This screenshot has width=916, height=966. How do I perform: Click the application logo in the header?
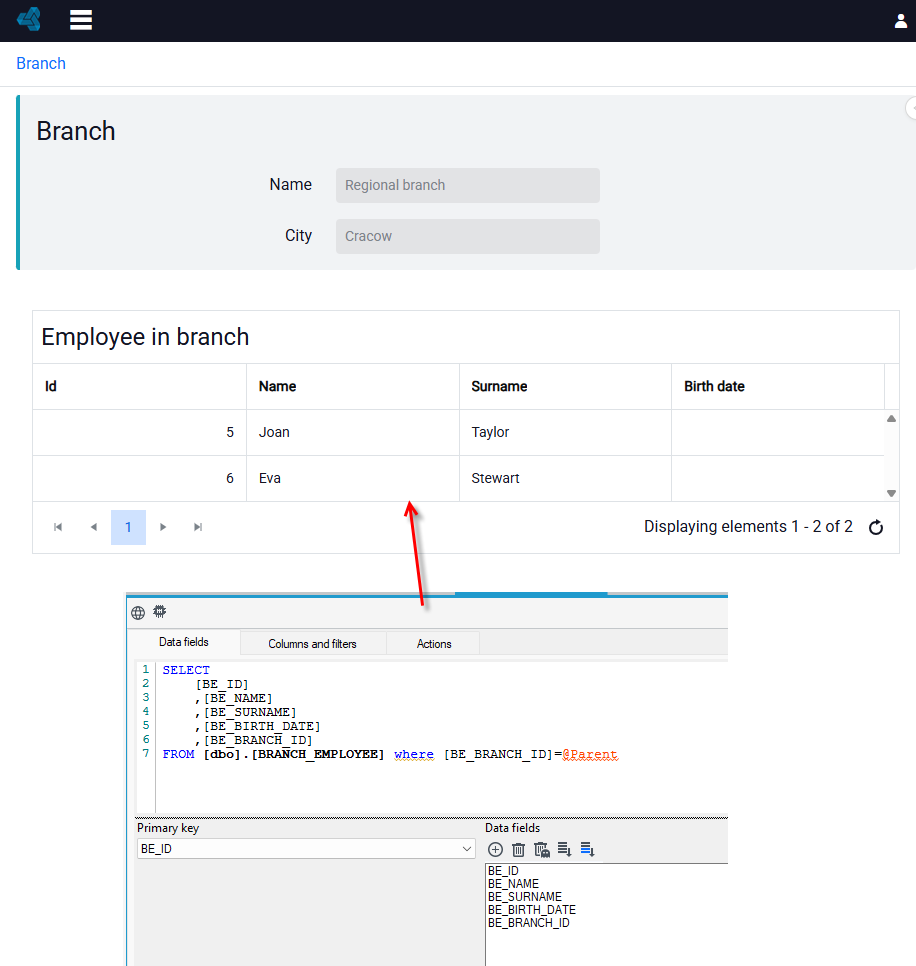point(29,19)
